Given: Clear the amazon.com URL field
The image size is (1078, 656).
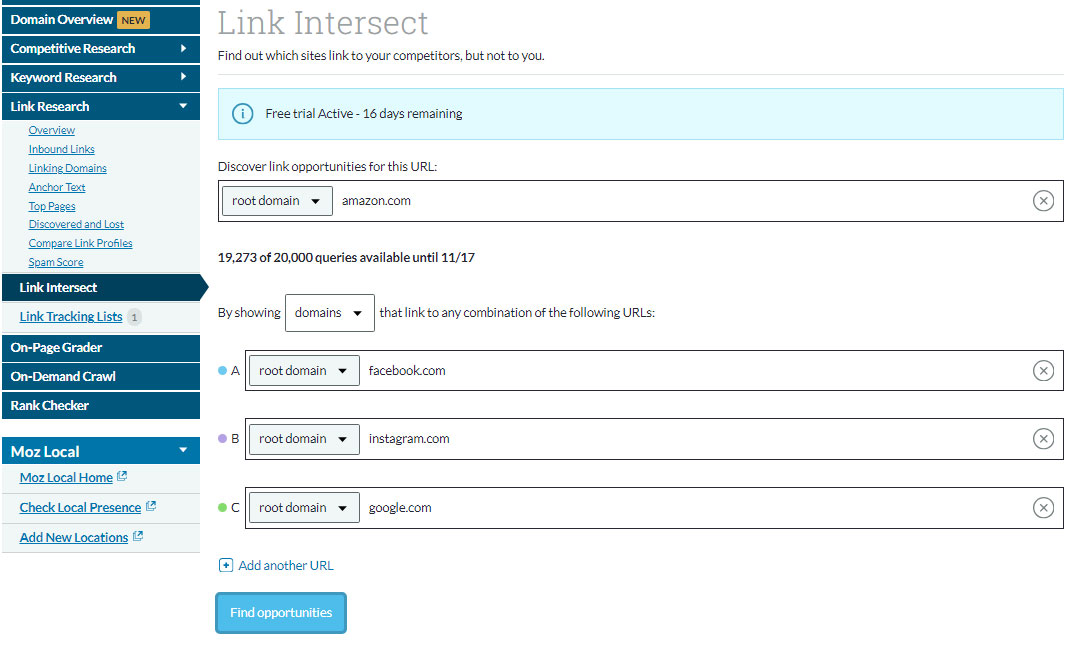Looking at the screenshot, I should point(1043,201).
